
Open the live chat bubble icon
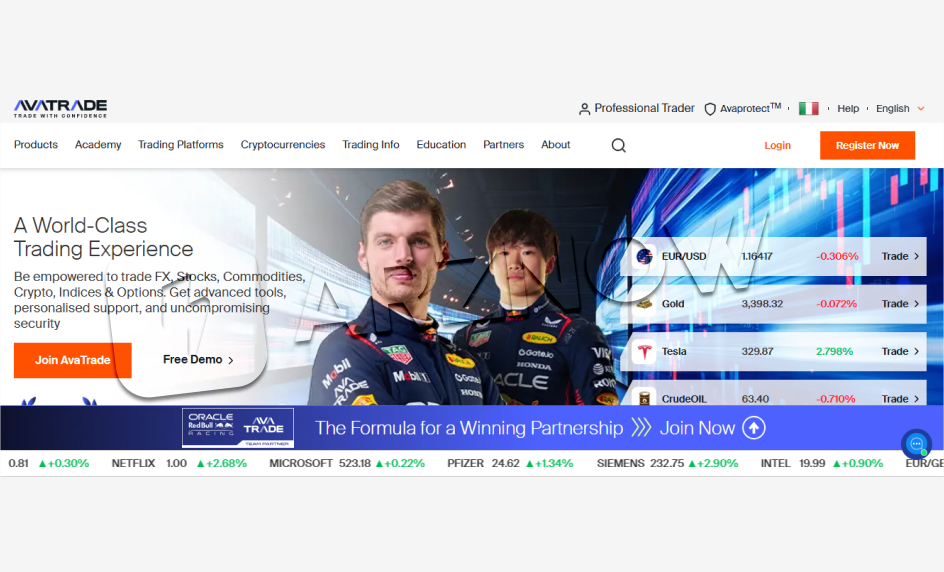916,444
